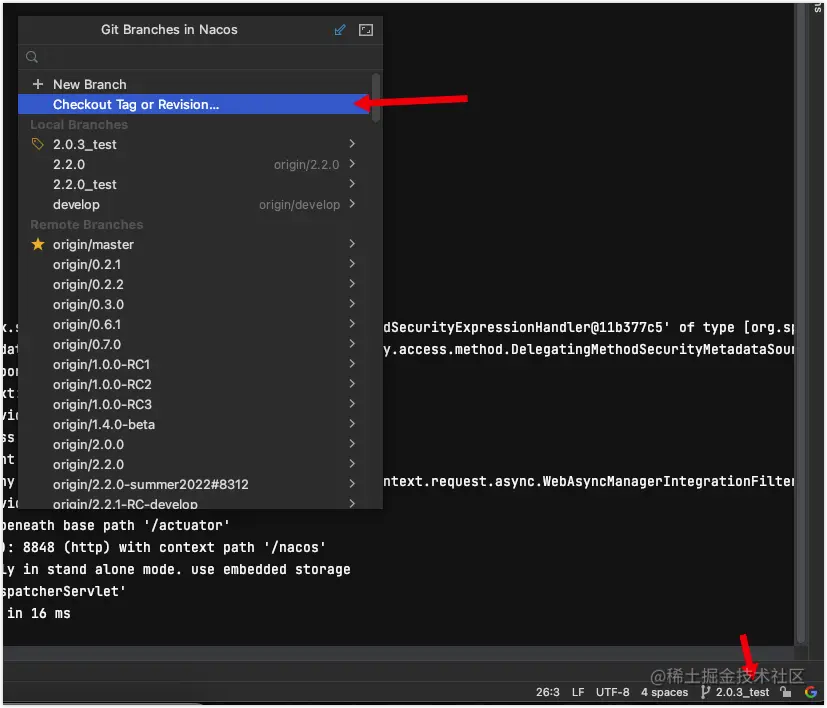The height and width of the screenshot is (708, 827).
Task: Click the Local Branches section header
Action: tap(79, 125)
